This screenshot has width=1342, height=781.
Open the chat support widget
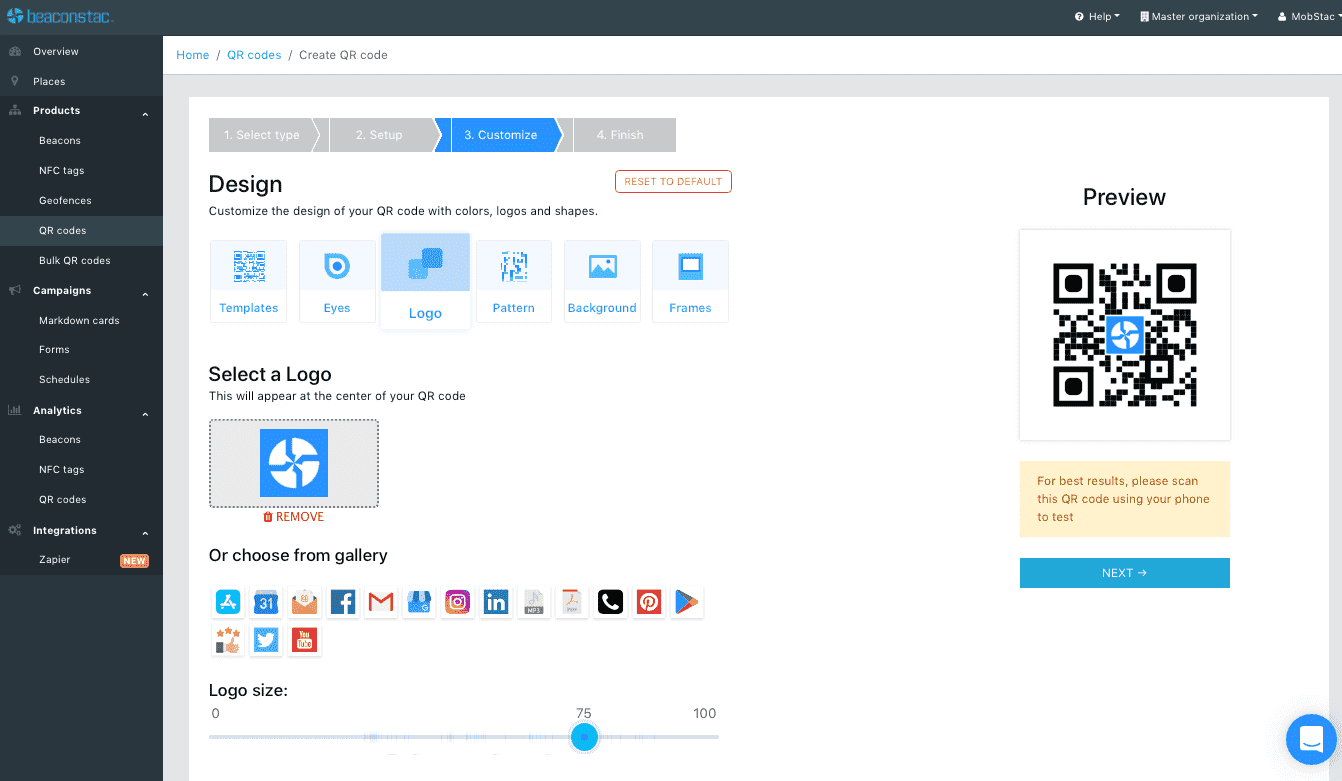(1311, 739)
